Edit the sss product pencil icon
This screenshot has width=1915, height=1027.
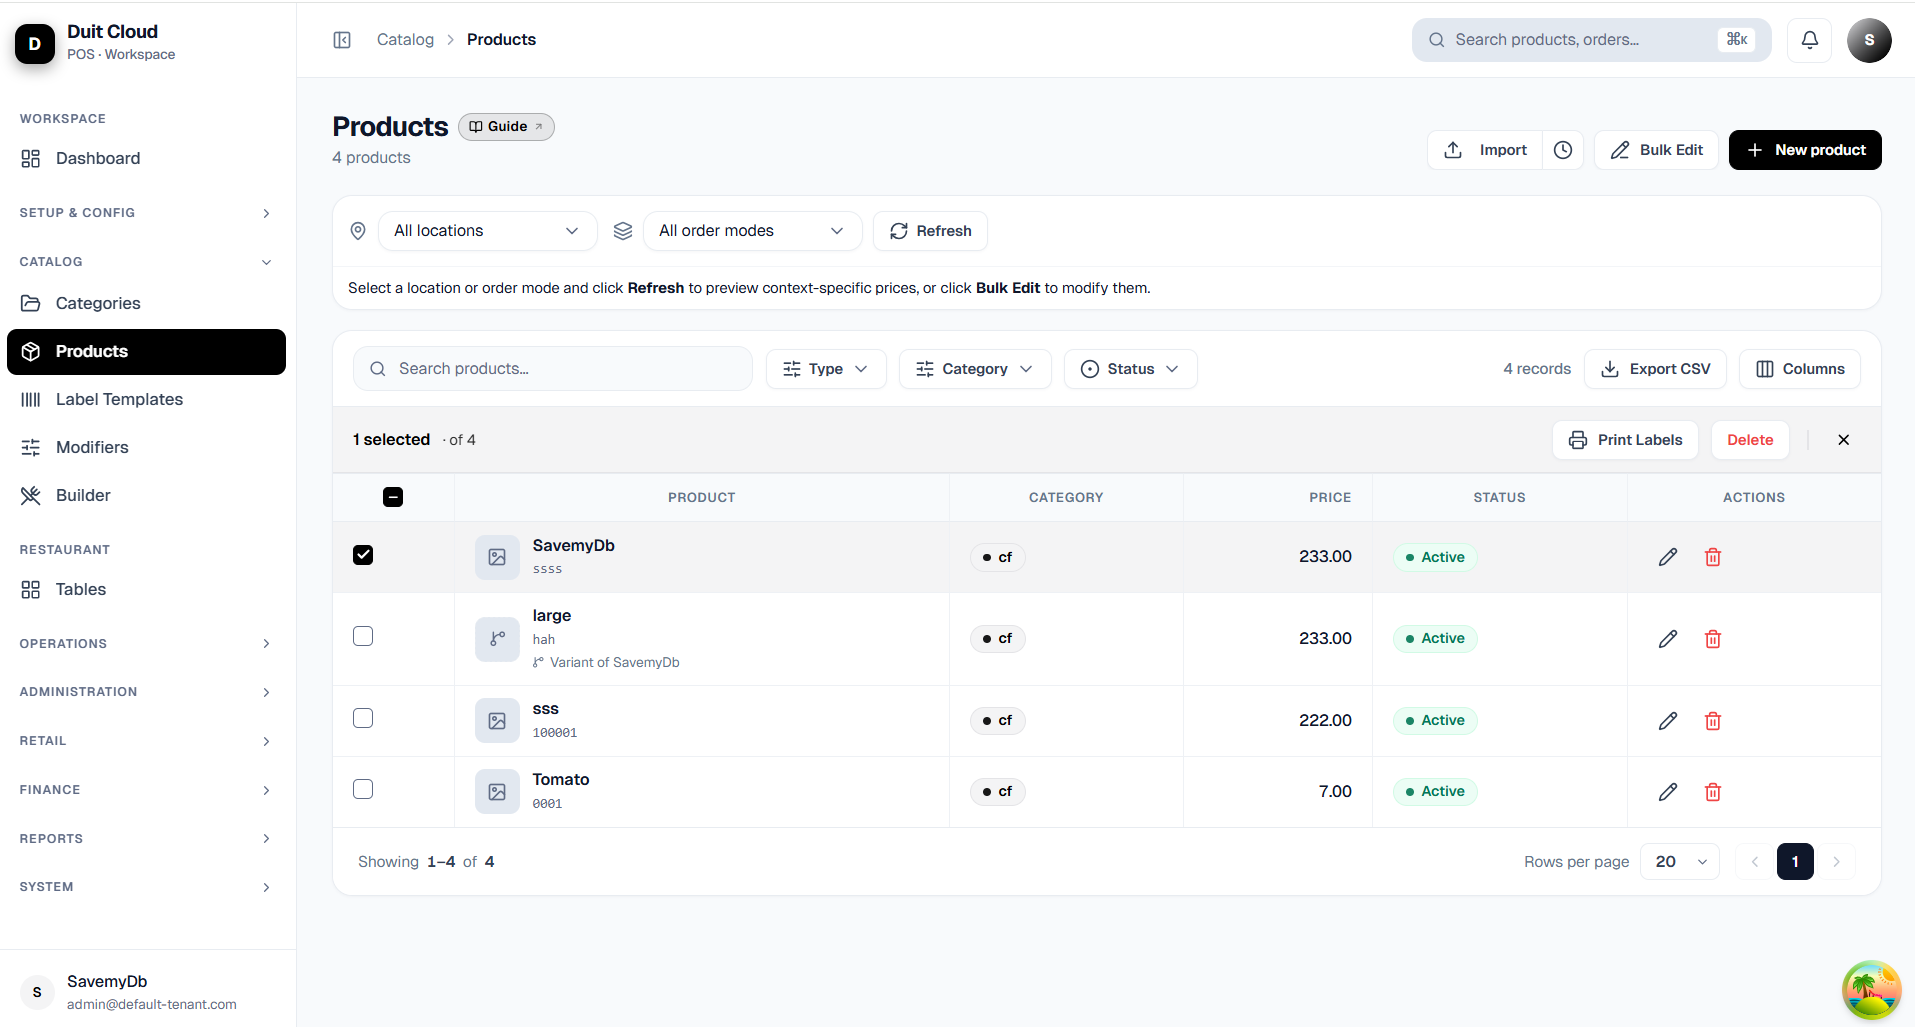click(x=1668, y=721)
